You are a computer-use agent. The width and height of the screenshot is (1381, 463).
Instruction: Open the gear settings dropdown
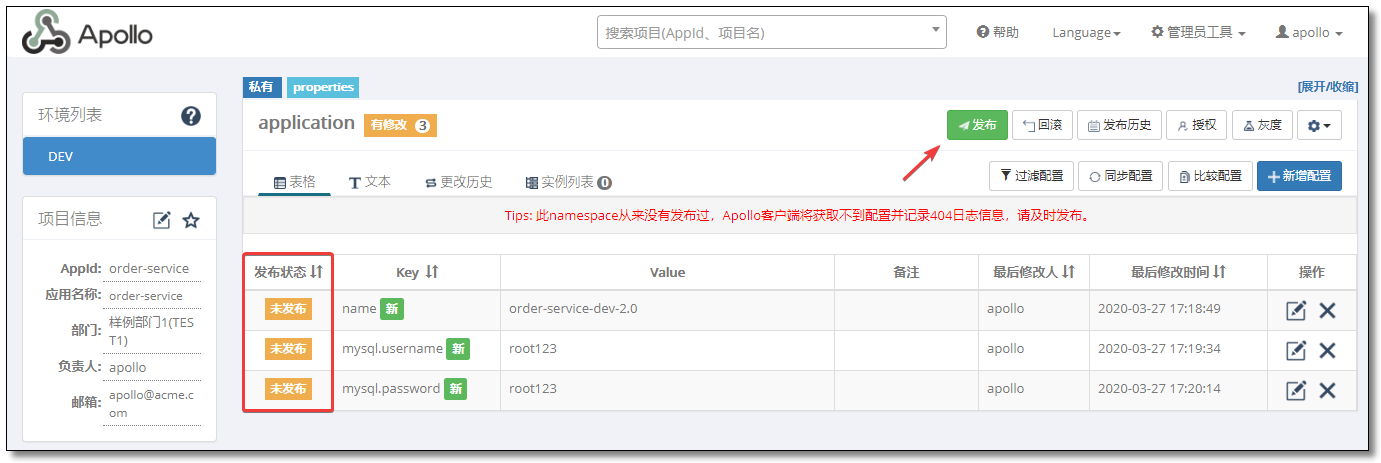(1319, 125)
